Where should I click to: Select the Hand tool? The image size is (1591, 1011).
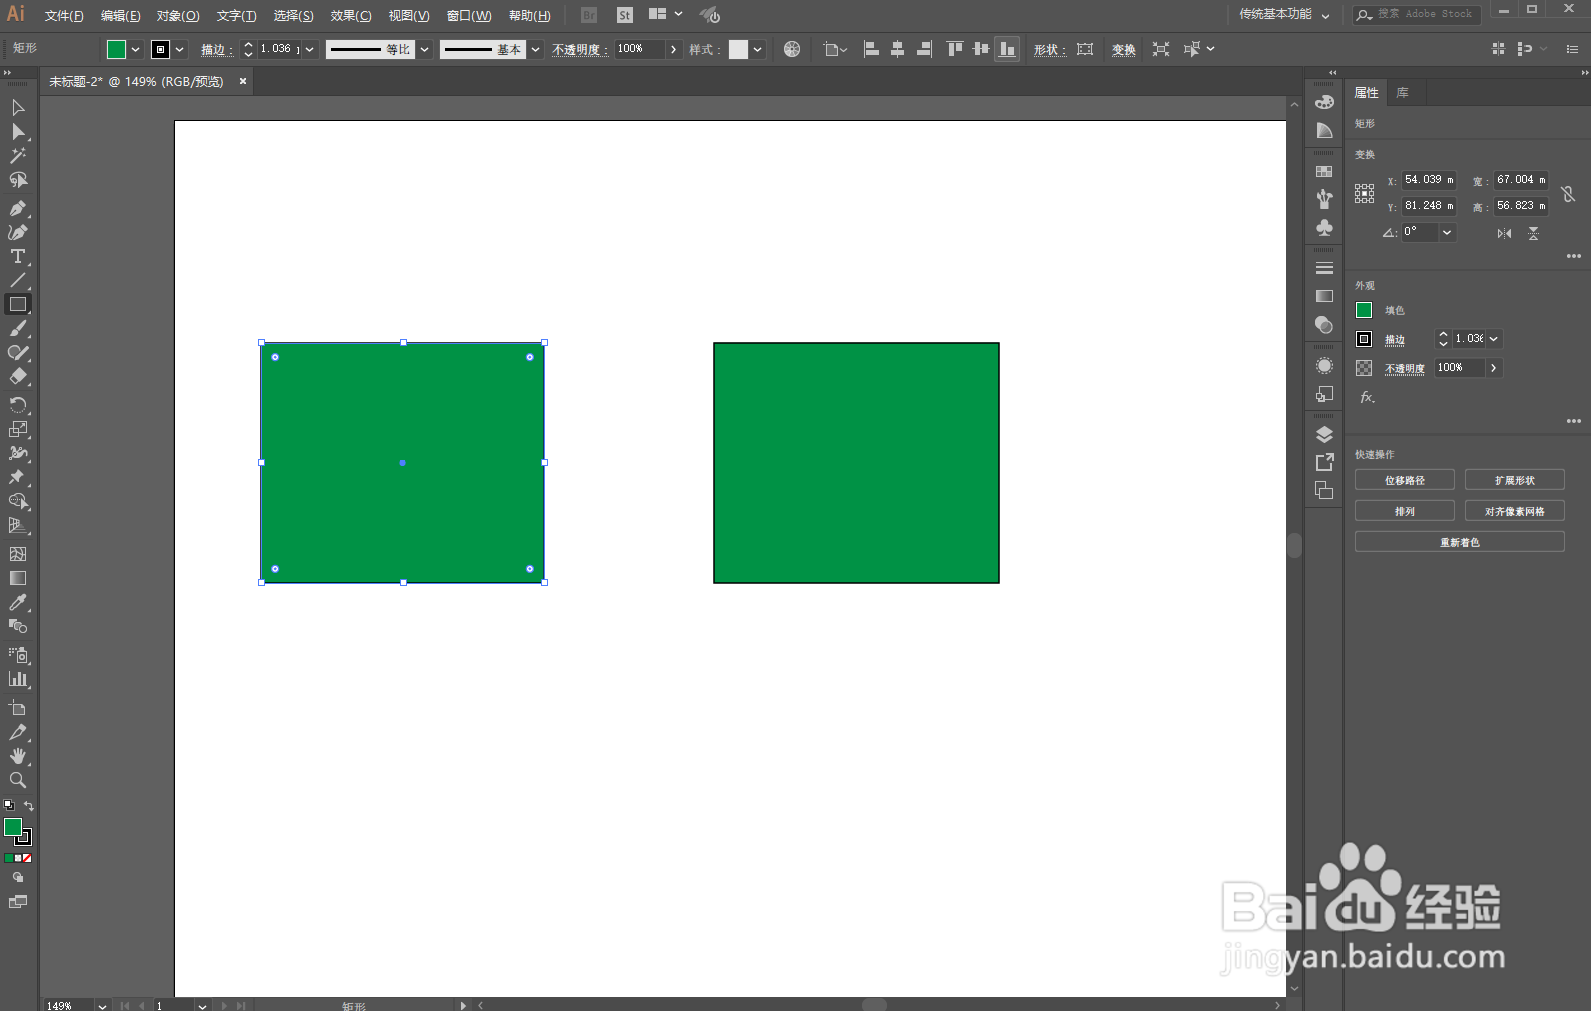point(18,756)
